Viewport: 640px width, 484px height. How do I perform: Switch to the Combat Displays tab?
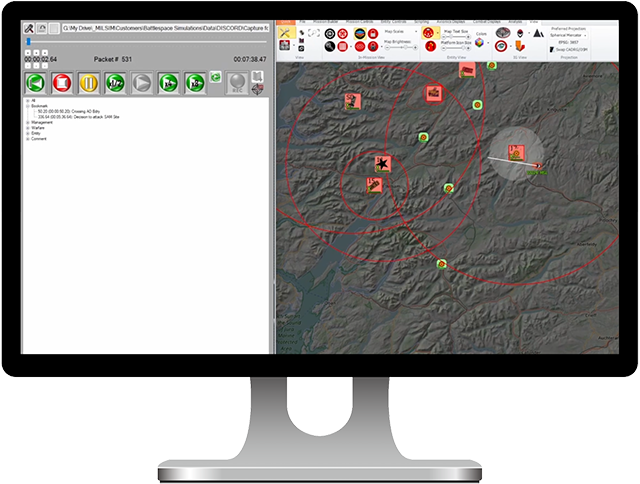(x=486, y=22)
